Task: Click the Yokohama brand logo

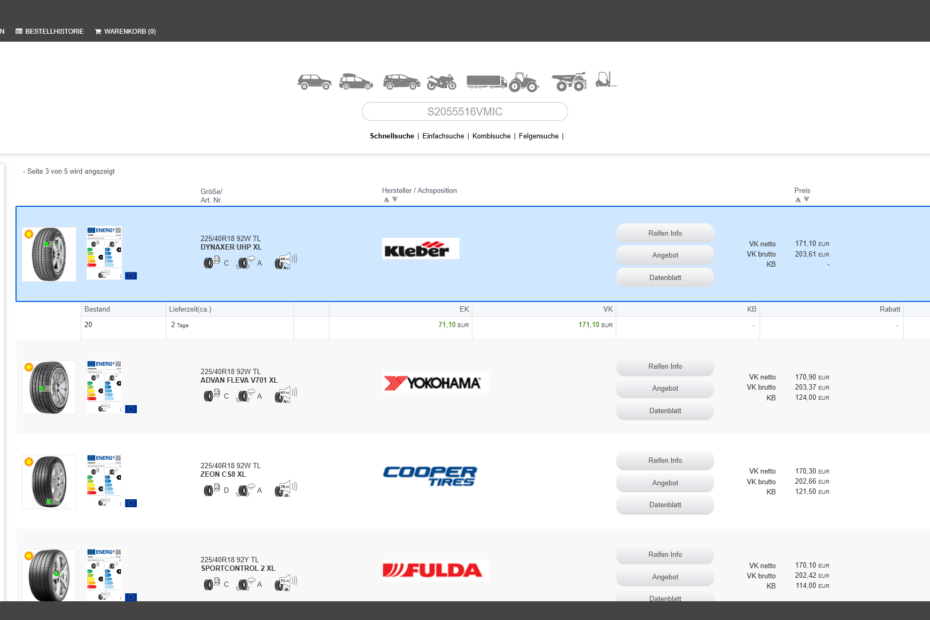Action: click(435, 383)
